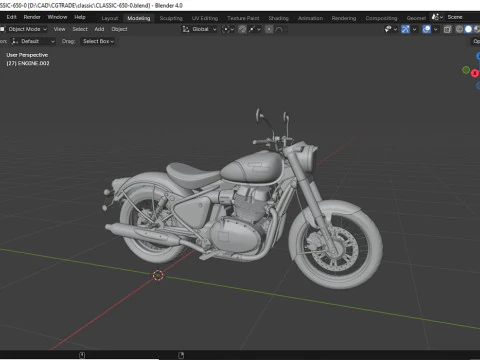
Task: Toggle proportional editing
Action: tap(269, 29)
